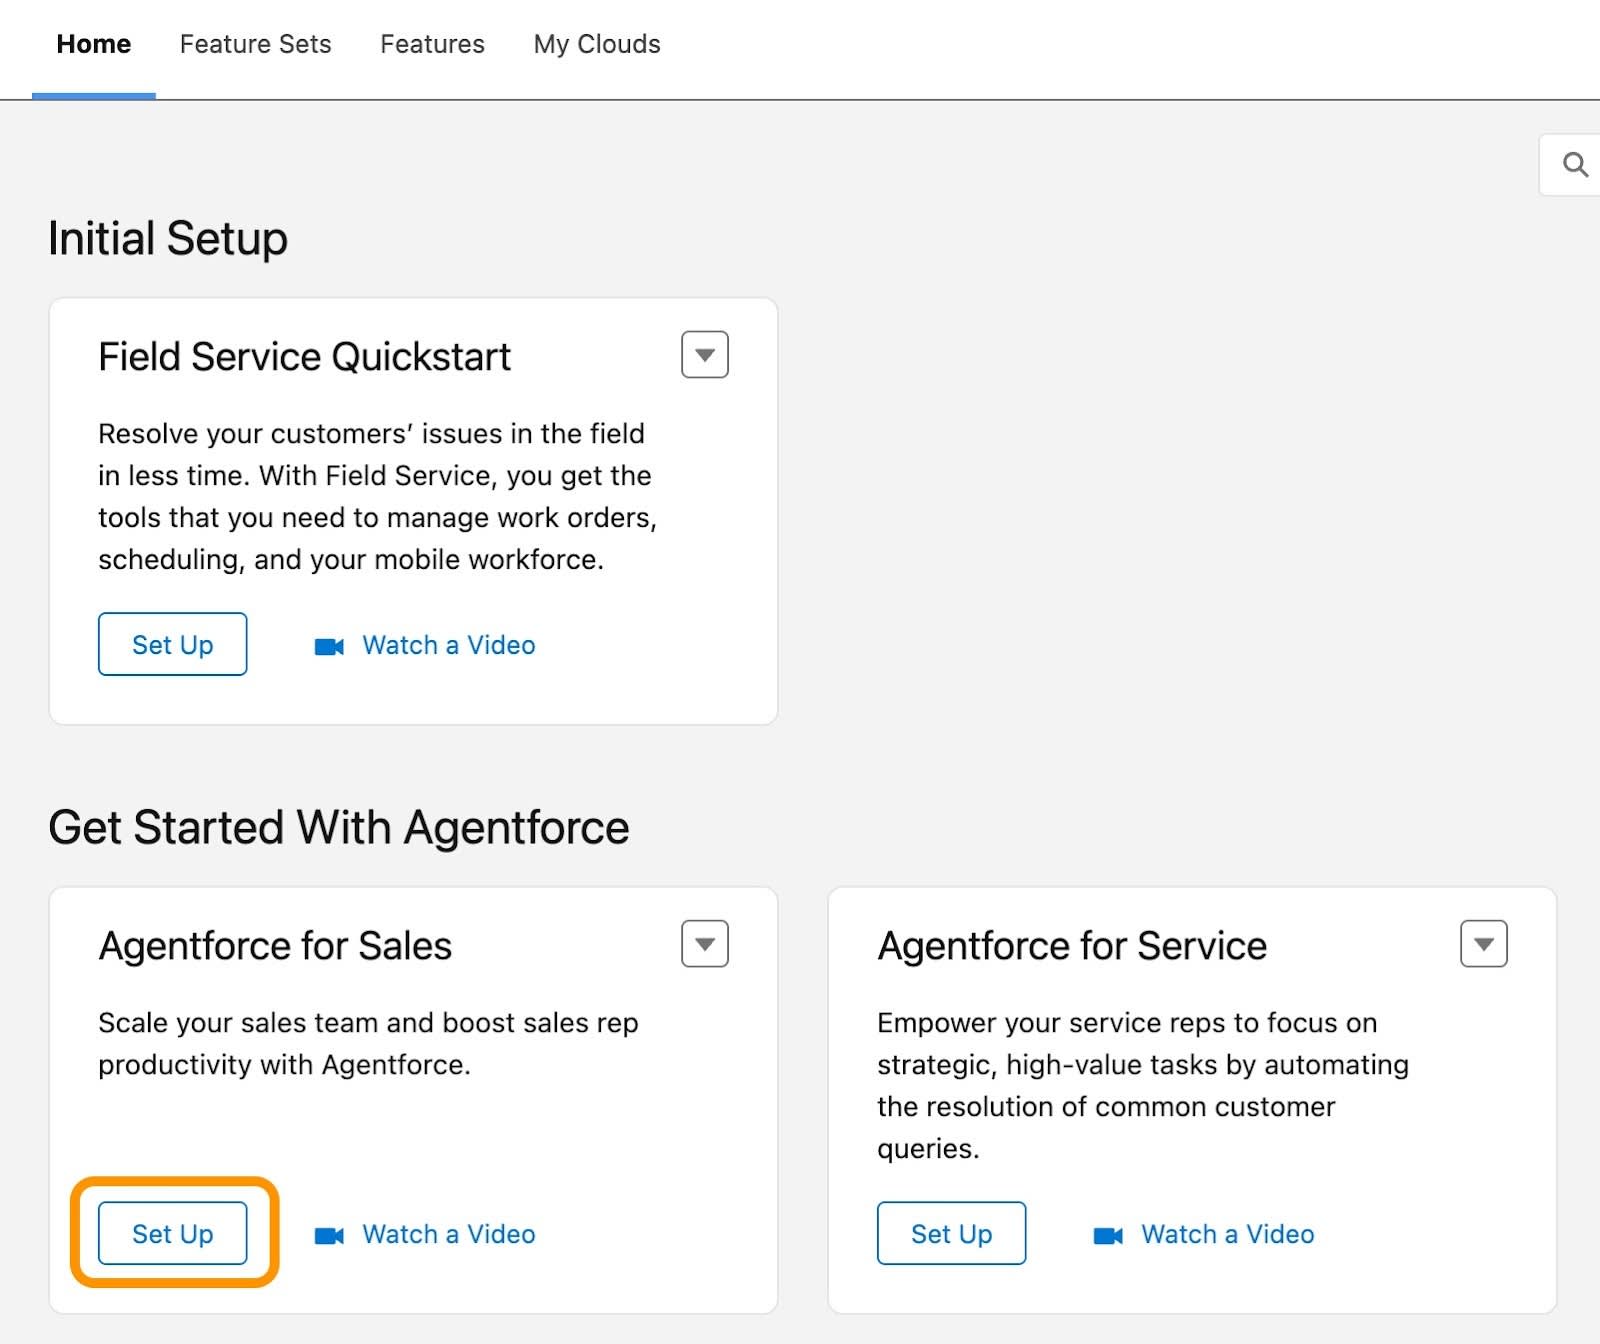
Task: Click the 'Resolve your customers' issues' description text
Action: pyautogui.click(x=377, y=497)
